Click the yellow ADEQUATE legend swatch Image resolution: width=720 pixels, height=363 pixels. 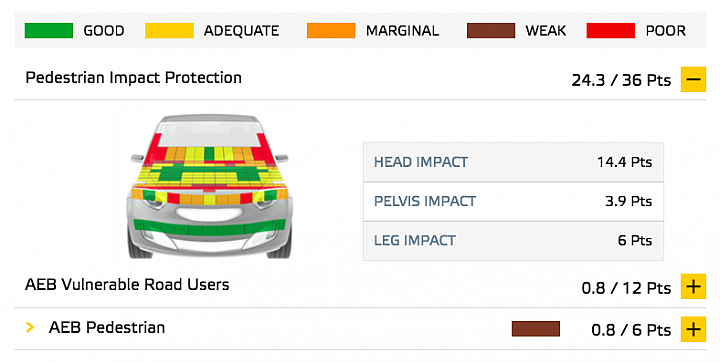click(169, 30)
